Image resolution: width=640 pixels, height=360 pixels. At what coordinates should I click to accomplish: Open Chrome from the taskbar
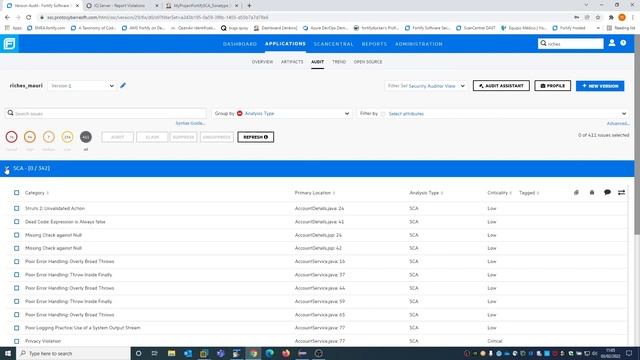253,353
